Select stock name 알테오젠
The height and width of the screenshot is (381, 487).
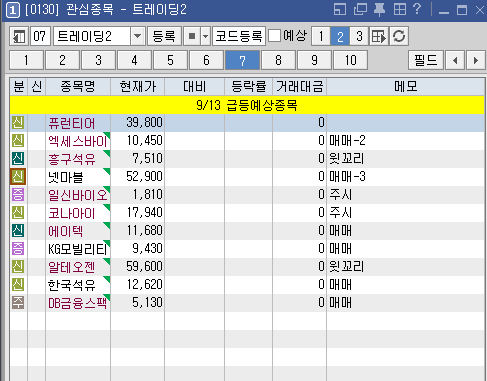coord(72,267)
